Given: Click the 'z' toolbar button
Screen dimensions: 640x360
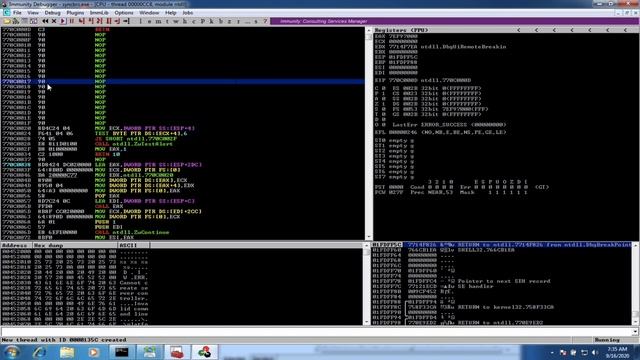Looking at the screenshot, I should pyautogui.click(x=229, y=21).
